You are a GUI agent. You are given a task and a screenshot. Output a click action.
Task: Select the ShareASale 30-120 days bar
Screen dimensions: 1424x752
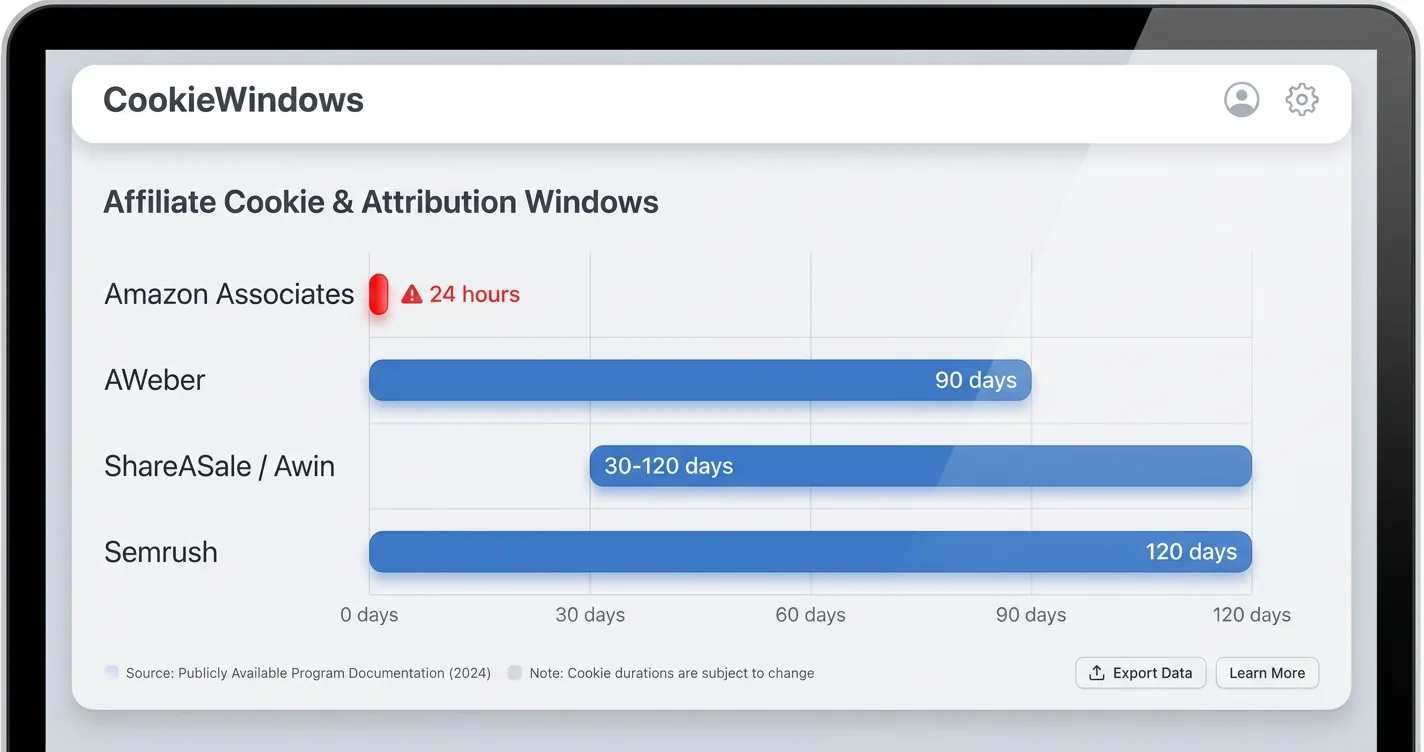(921, 466)
